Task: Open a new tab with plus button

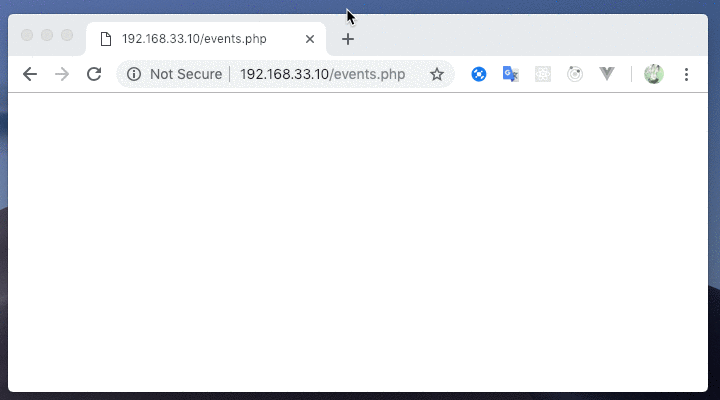Action: pos(348,39)
